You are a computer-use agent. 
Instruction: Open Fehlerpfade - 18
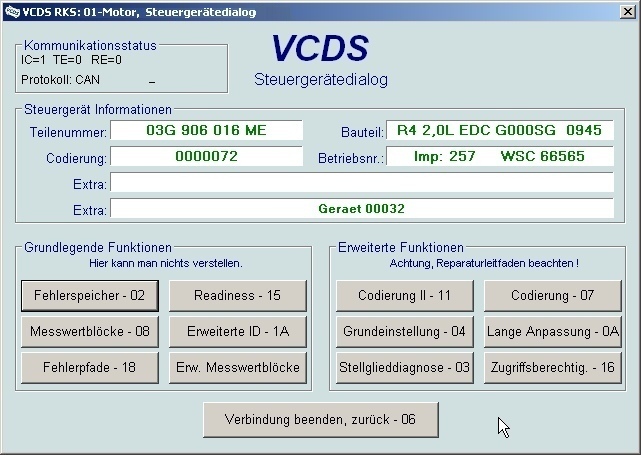[90, 368]
